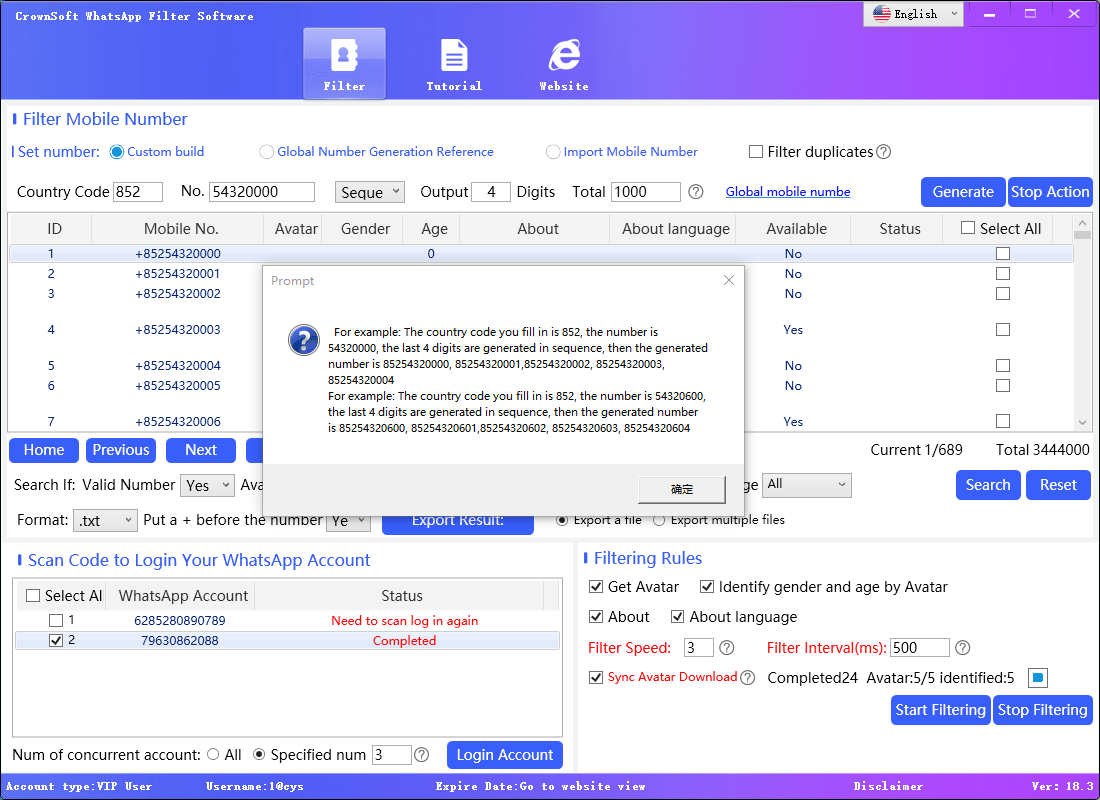1100x800 pixels.
Task: Confirm the Prompt dialog with 确定
Action: pyautogui.click(x=683, y=489)
